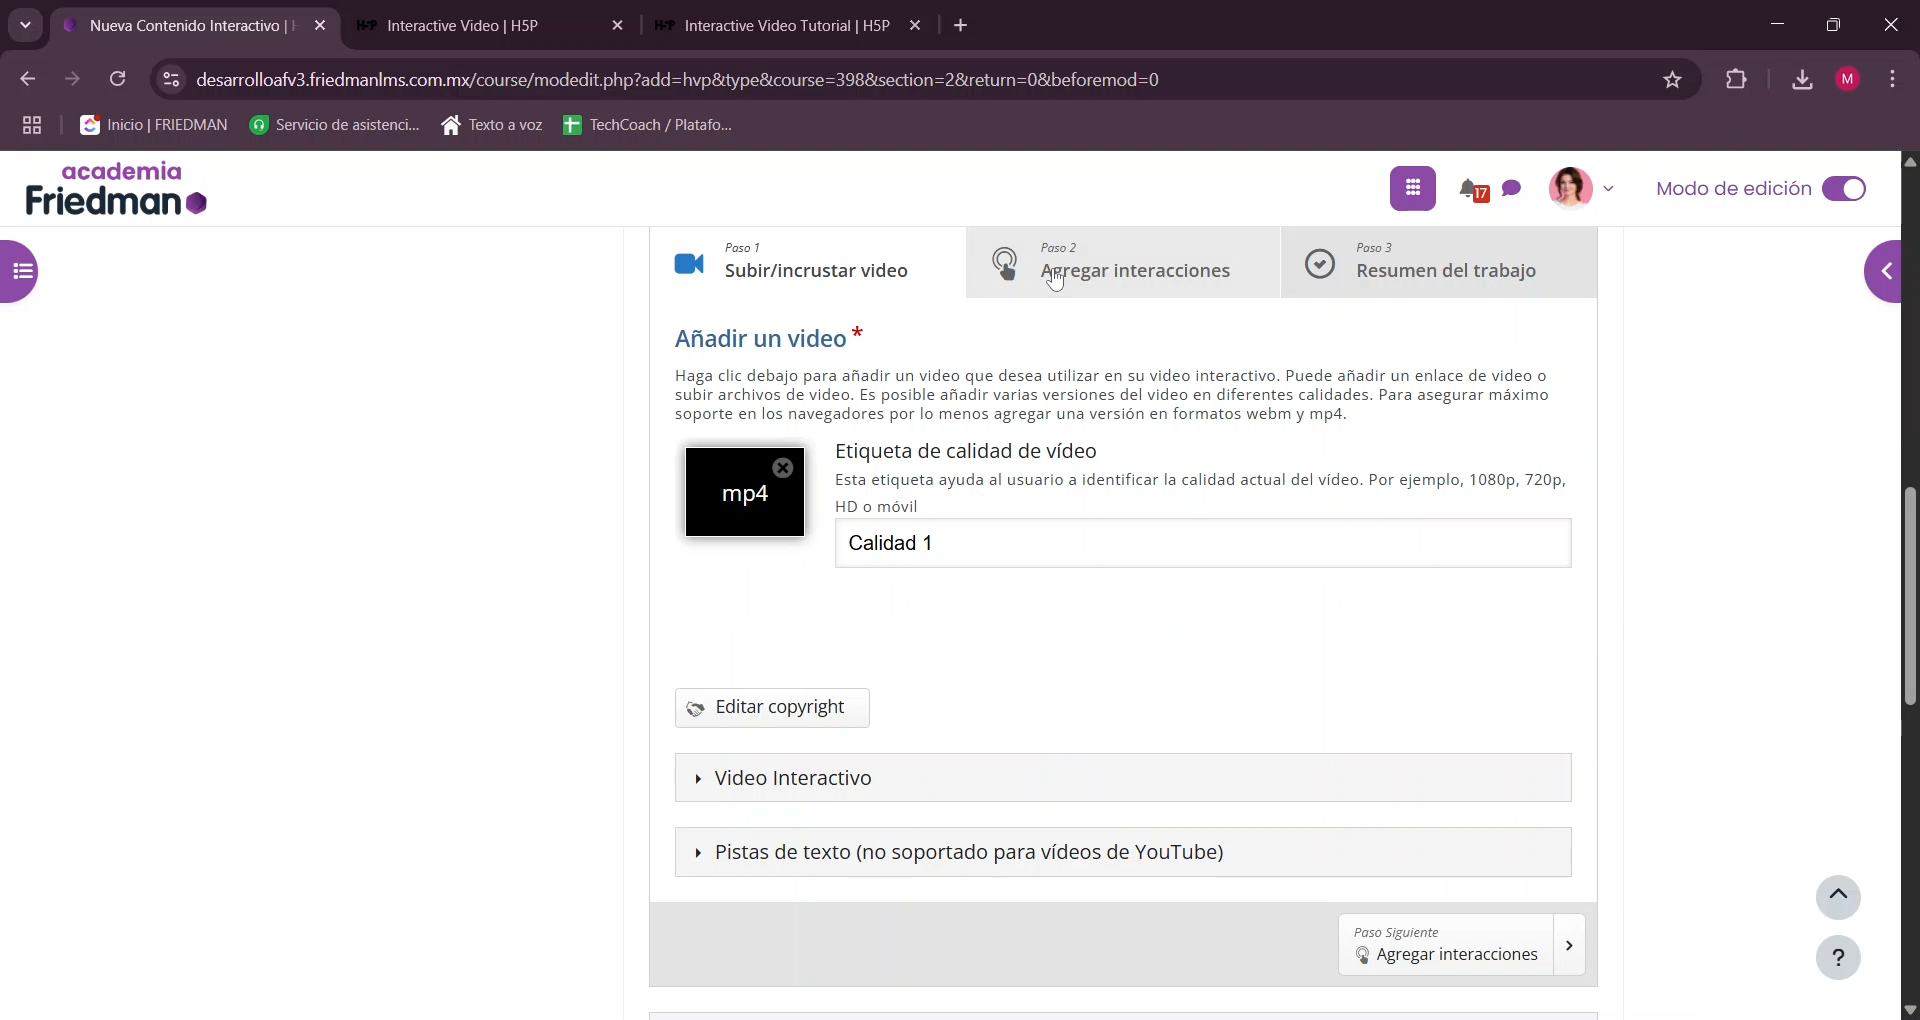Open the user profile avatar
The height and width of the screenshot is (1020, 1920).
[1570, 188]
